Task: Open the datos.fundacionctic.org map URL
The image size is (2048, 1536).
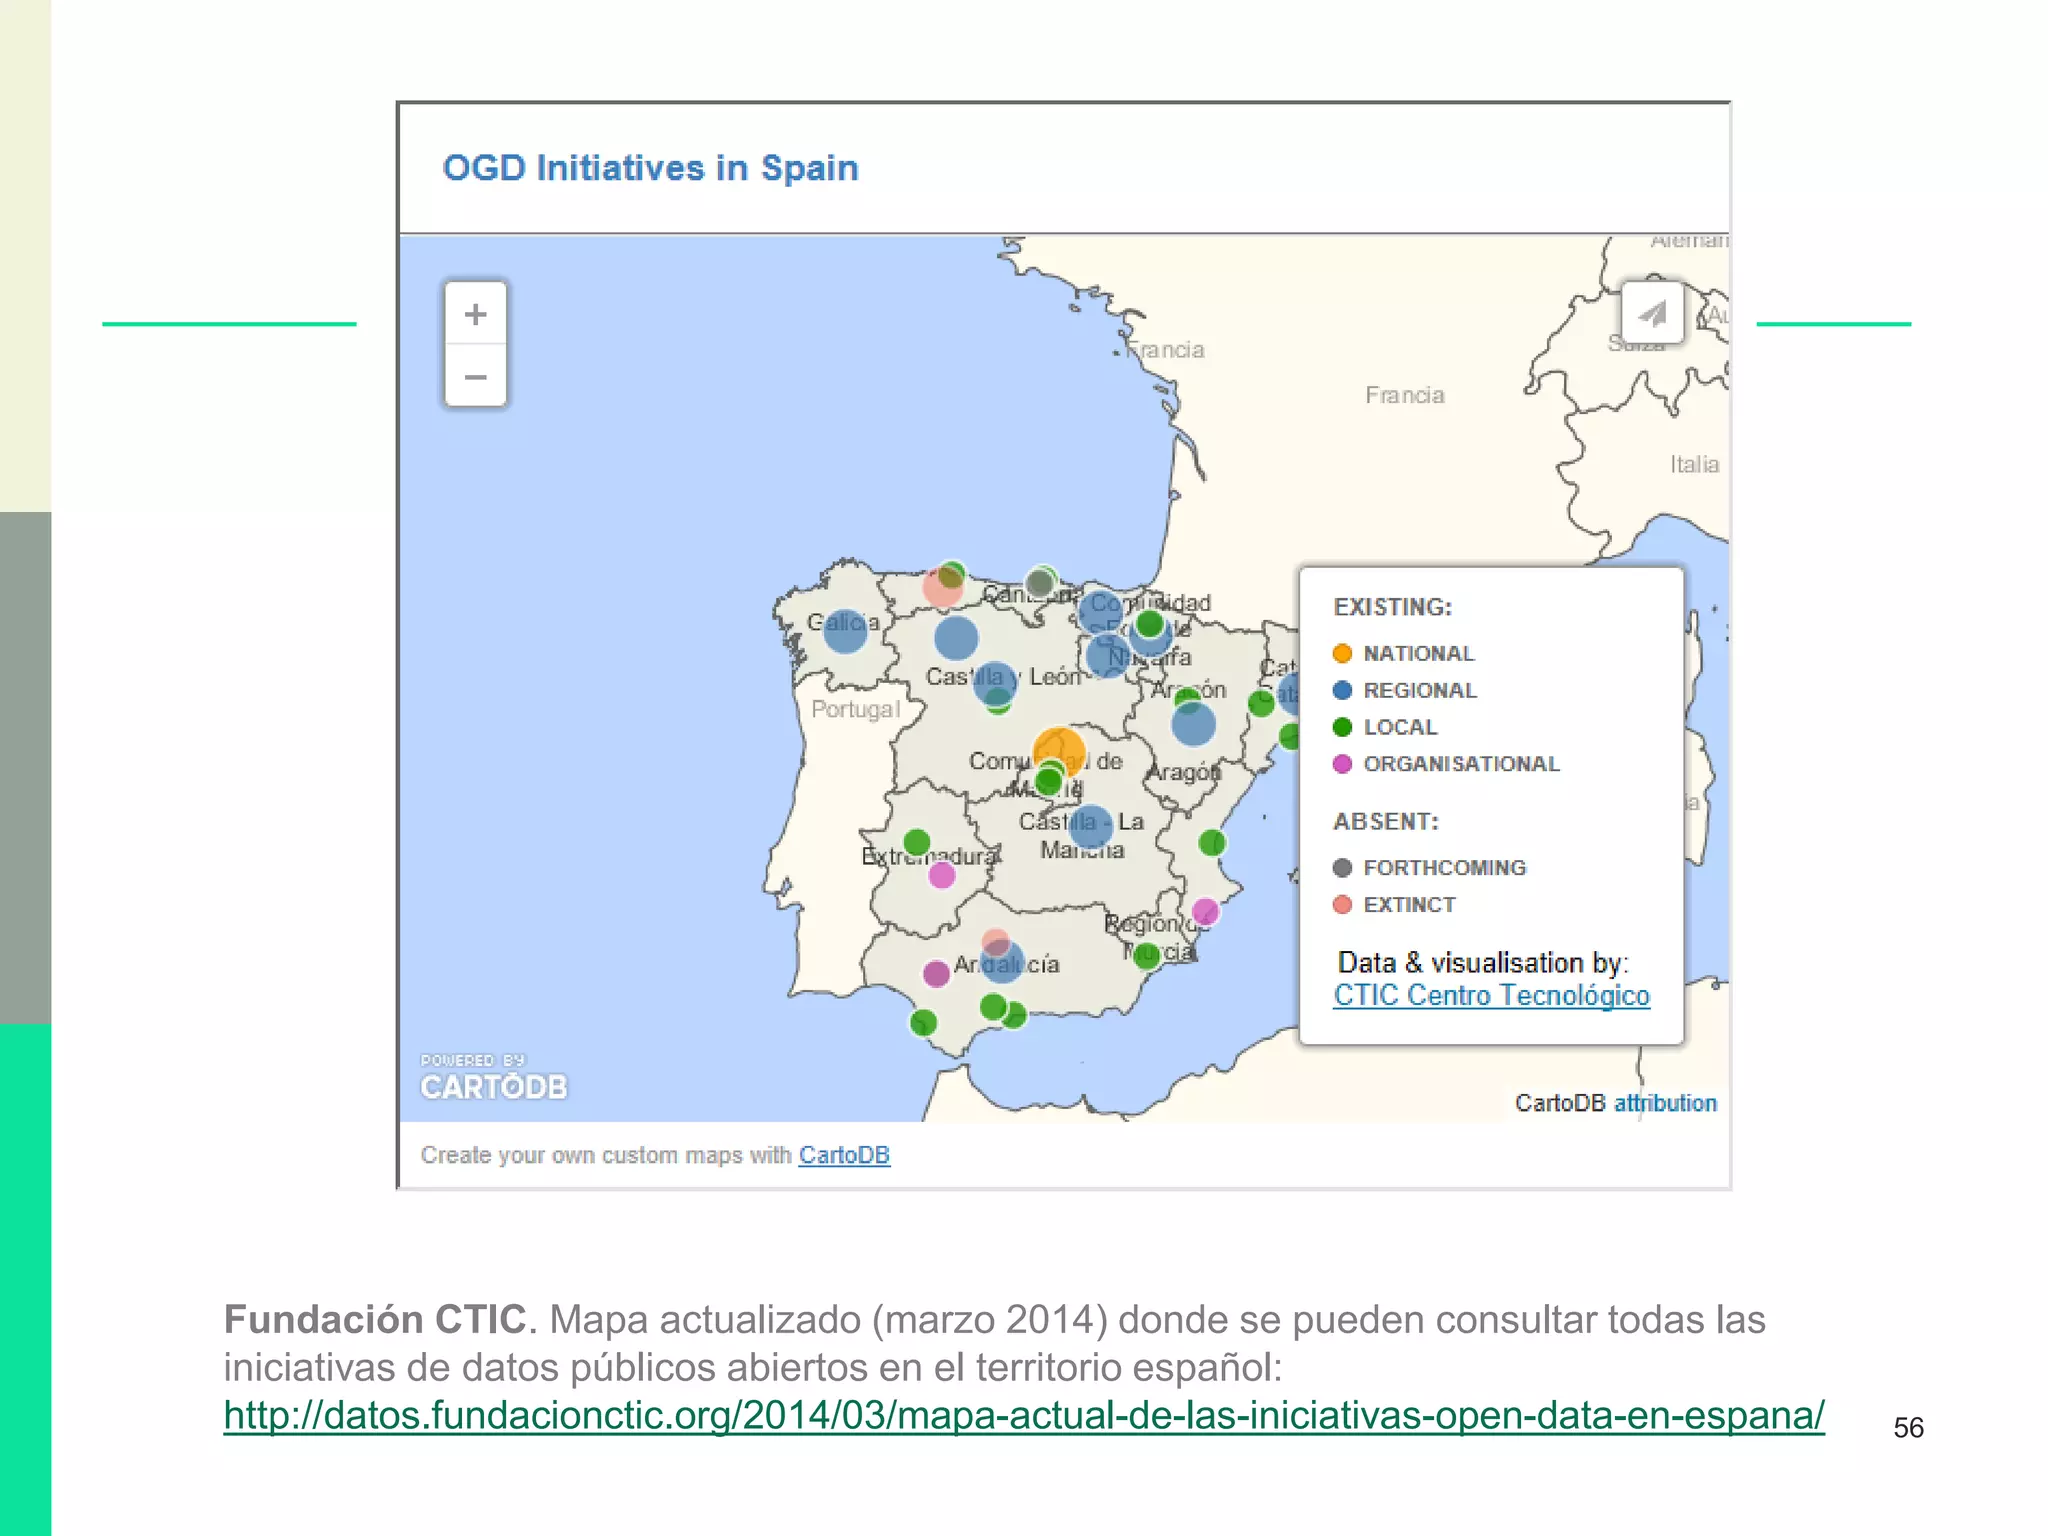Action: (1024, 1416)
